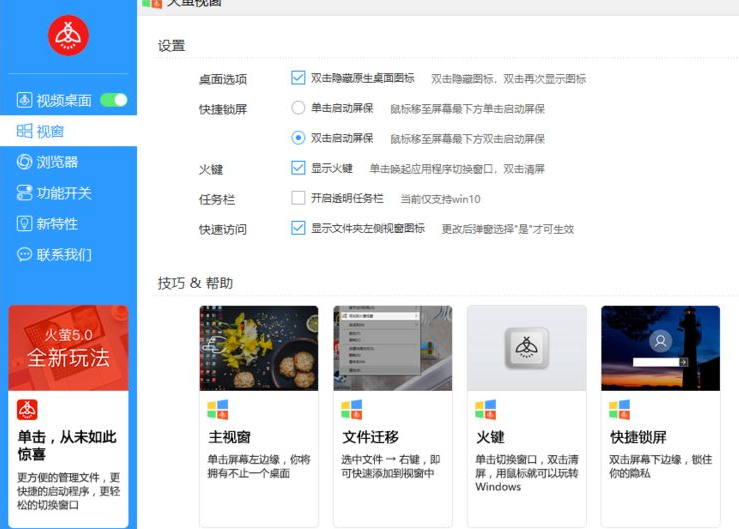Click the 功能开关 icon in sidebar

[25, 193]
